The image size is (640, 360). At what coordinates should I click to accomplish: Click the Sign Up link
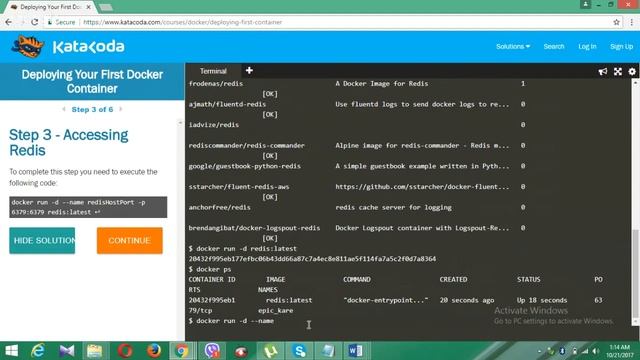click(621, 47)
